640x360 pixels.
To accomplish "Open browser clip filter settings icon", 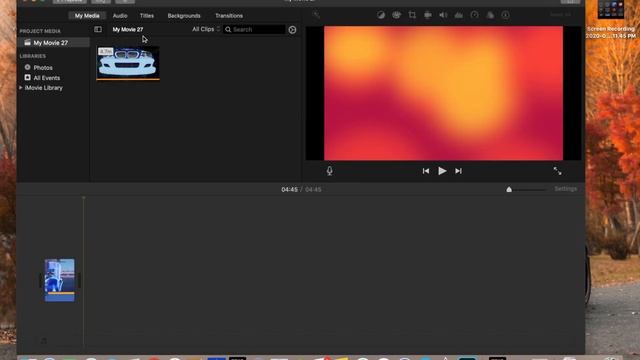I will [x=292, y=30].
